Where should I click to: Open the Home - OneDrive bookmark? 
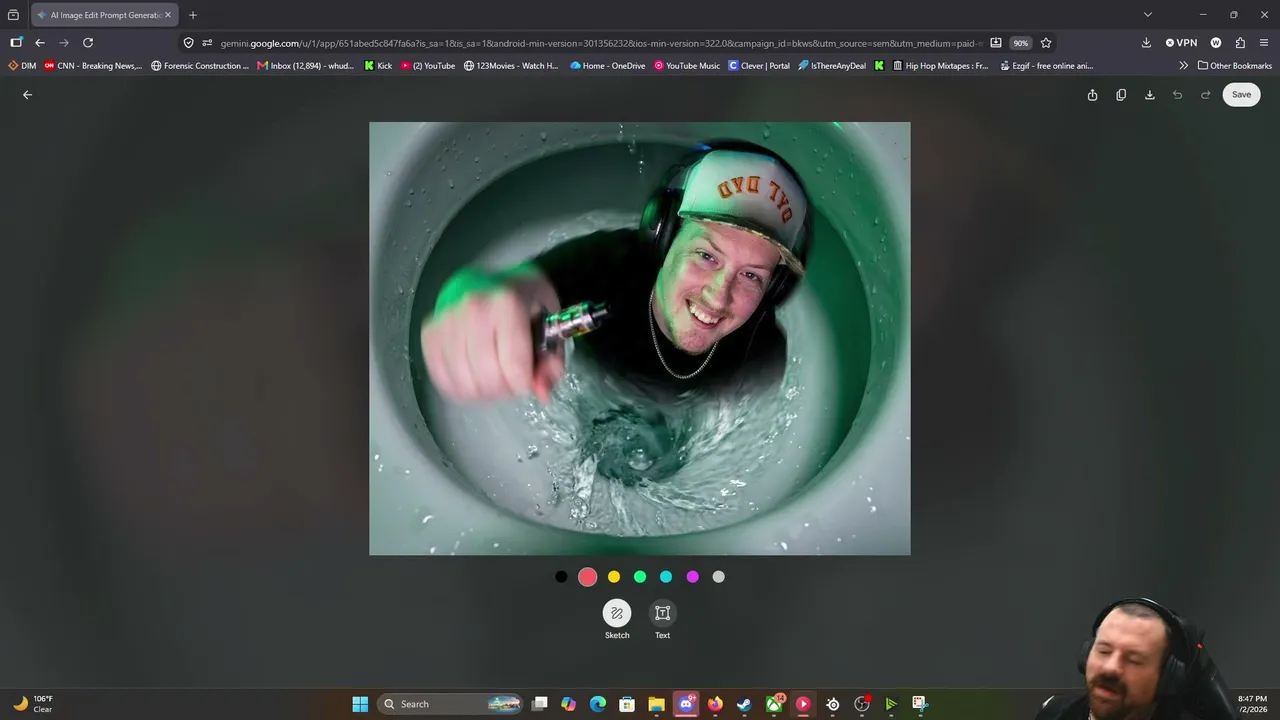[x=608, y=66]
